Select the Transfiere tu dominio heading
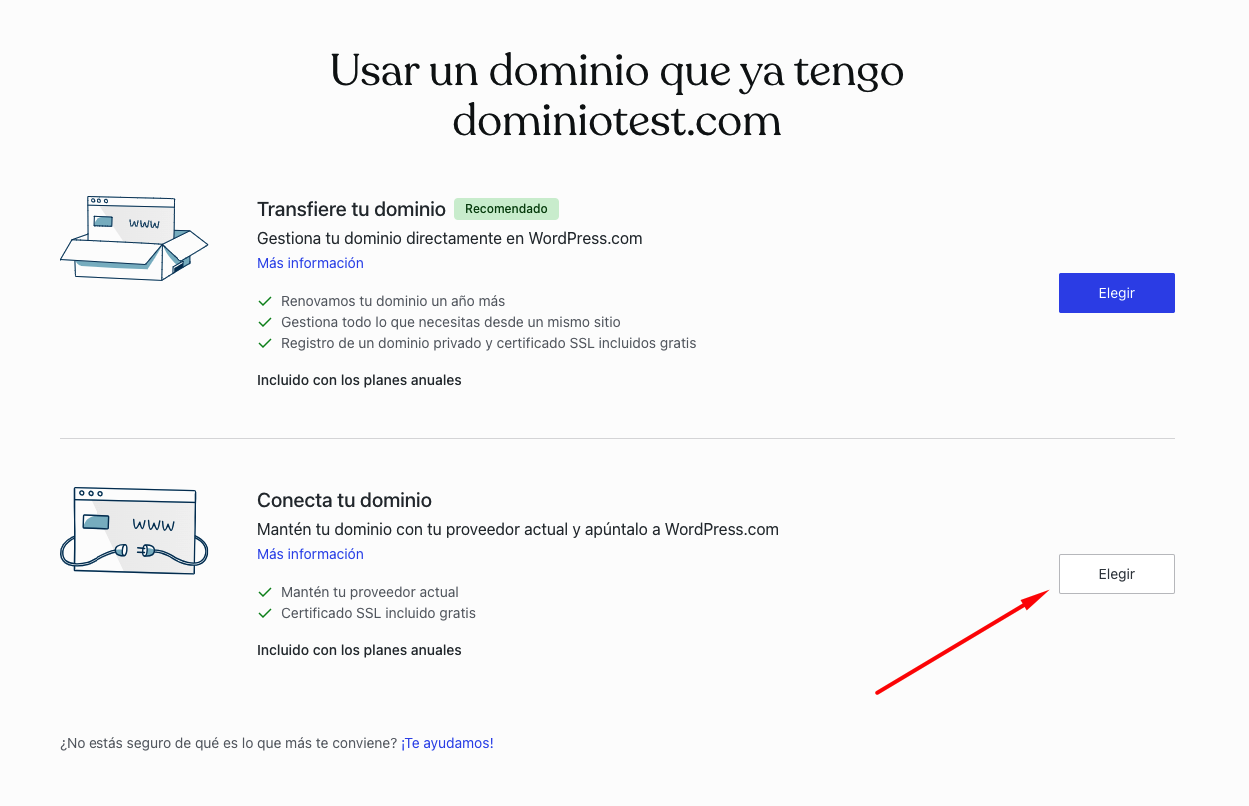Screen dimensions: 1249x806 (351, 209)
